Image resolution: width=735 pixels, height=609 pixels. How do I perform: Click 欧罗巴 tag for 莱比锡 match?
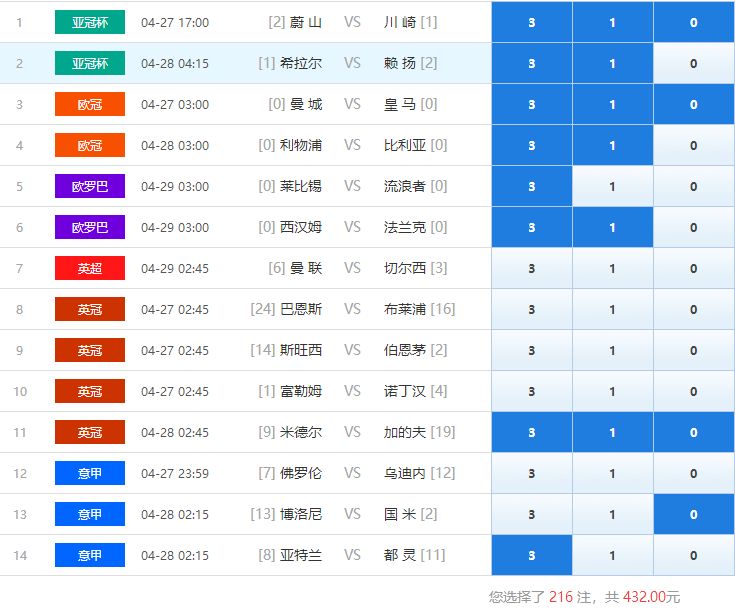click(x=90, y=186)
